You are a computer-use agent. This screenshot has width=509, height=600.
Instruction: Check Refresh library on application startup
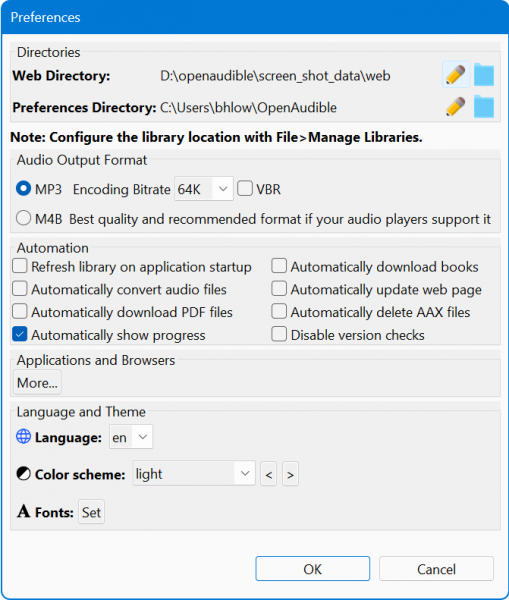pyautogui.click(x=20, y=266)
